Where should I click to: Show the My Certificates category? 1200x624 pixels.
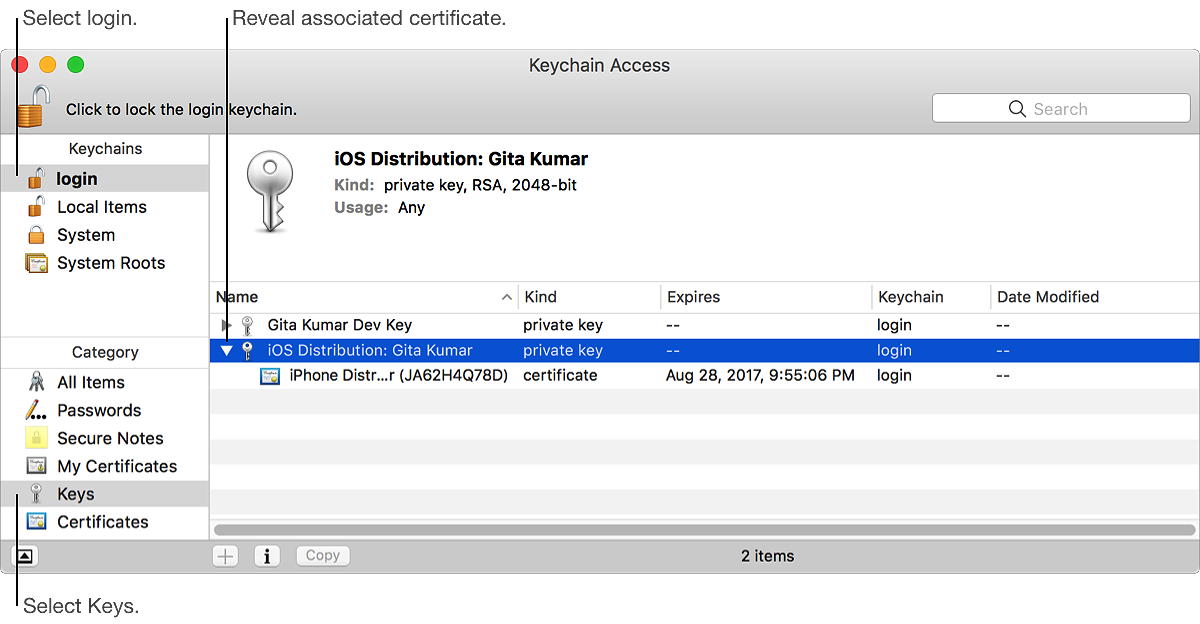[x=117, y=466]
